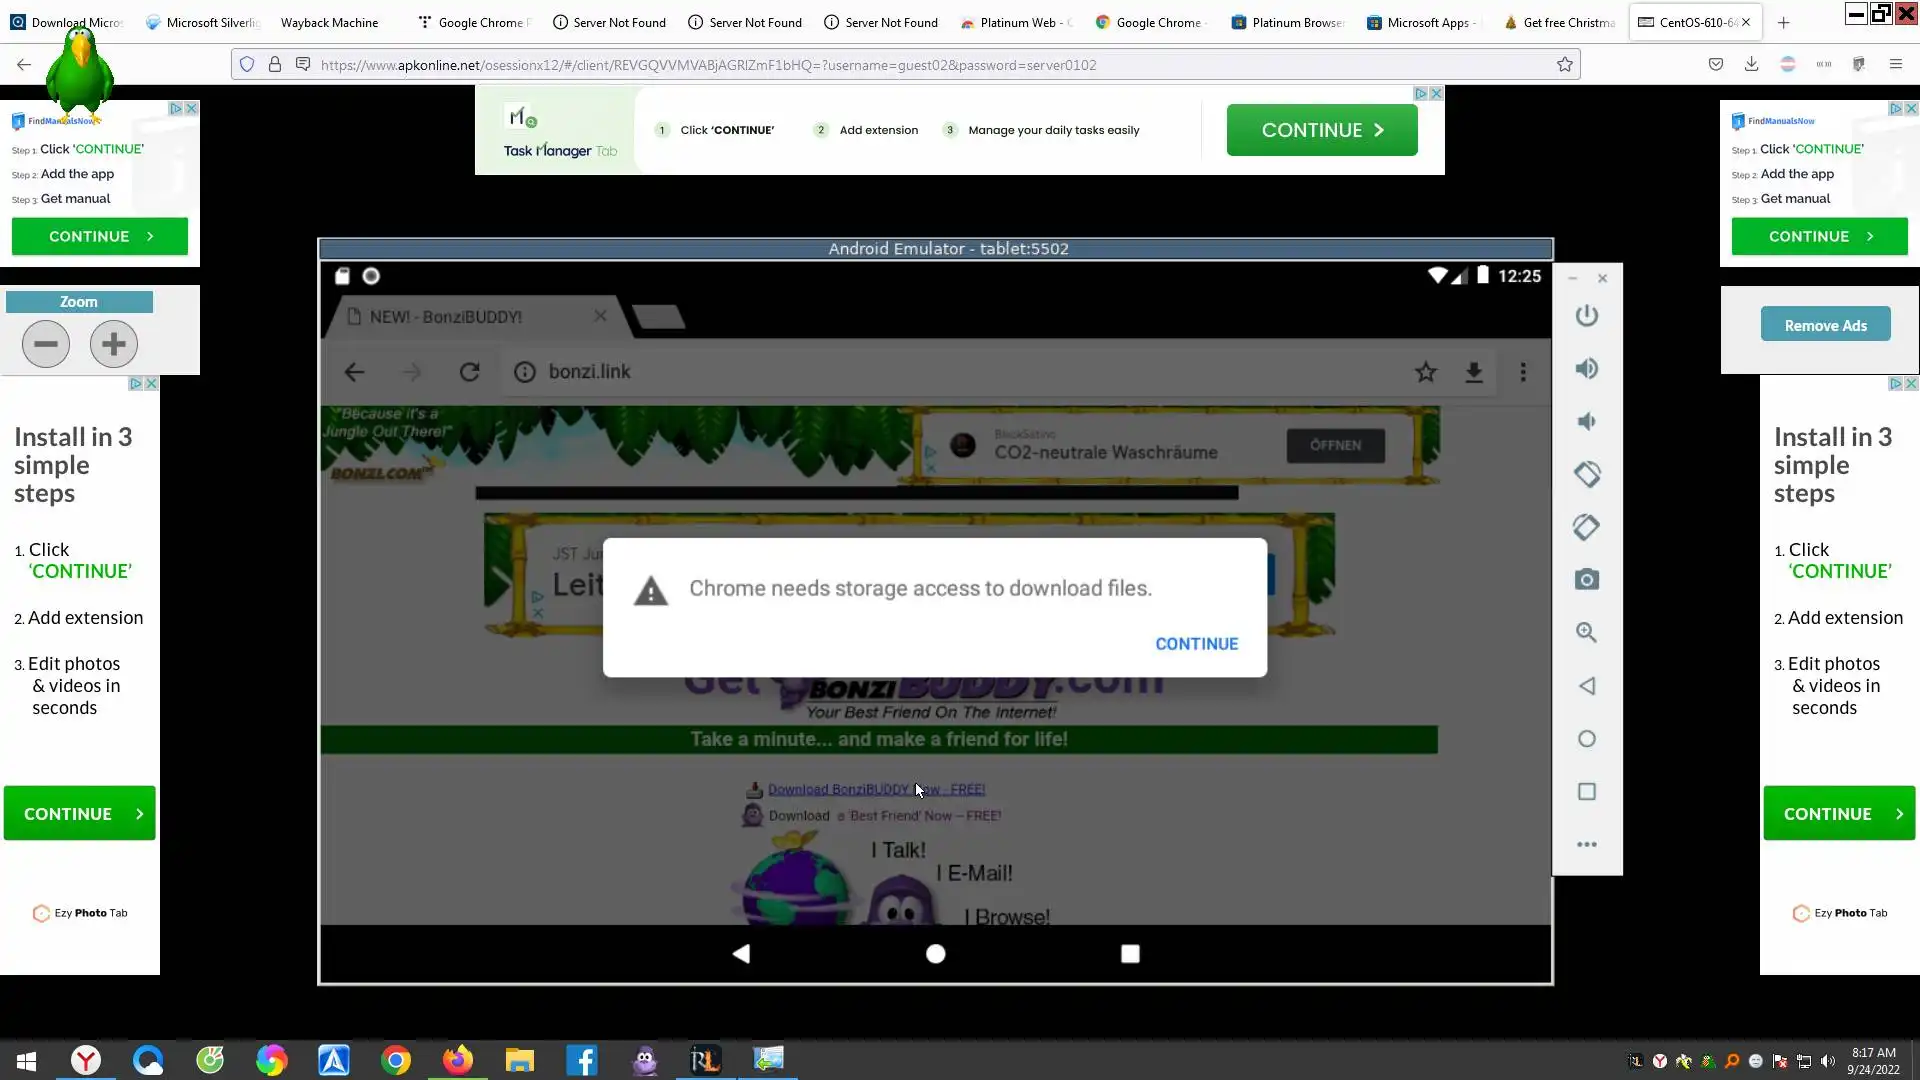Image resolution: width=1920 pixels, height=1080 pixels.
Task: Open Firefox from the Windows taskbar
Action: point(458,1060)
